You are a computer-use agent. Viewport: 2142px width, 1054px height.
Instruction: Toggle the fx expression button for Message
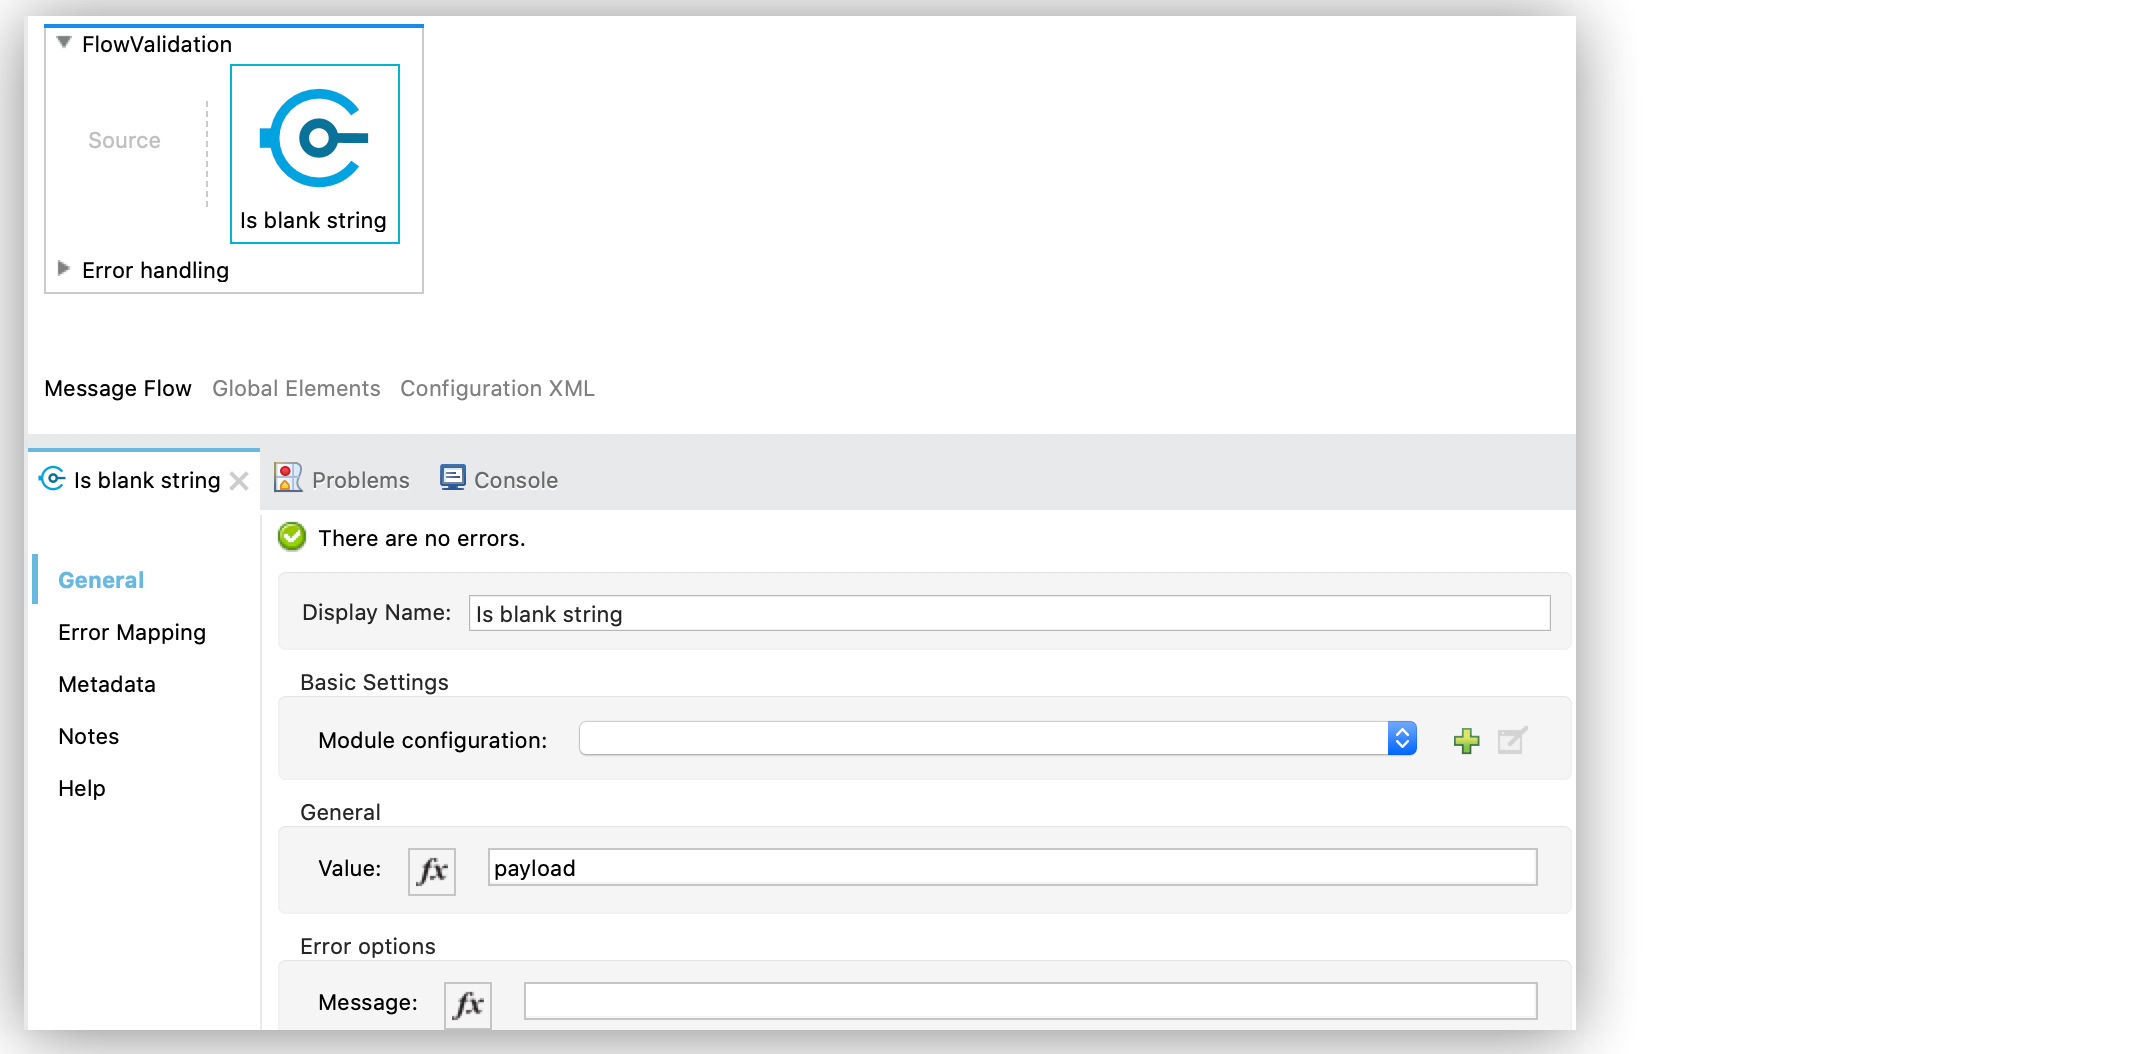[468, 1004]
